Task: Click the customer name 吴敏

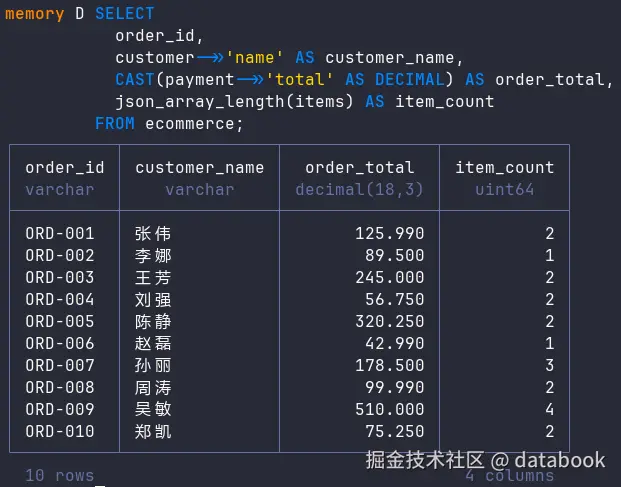Action: coord(153,409)
